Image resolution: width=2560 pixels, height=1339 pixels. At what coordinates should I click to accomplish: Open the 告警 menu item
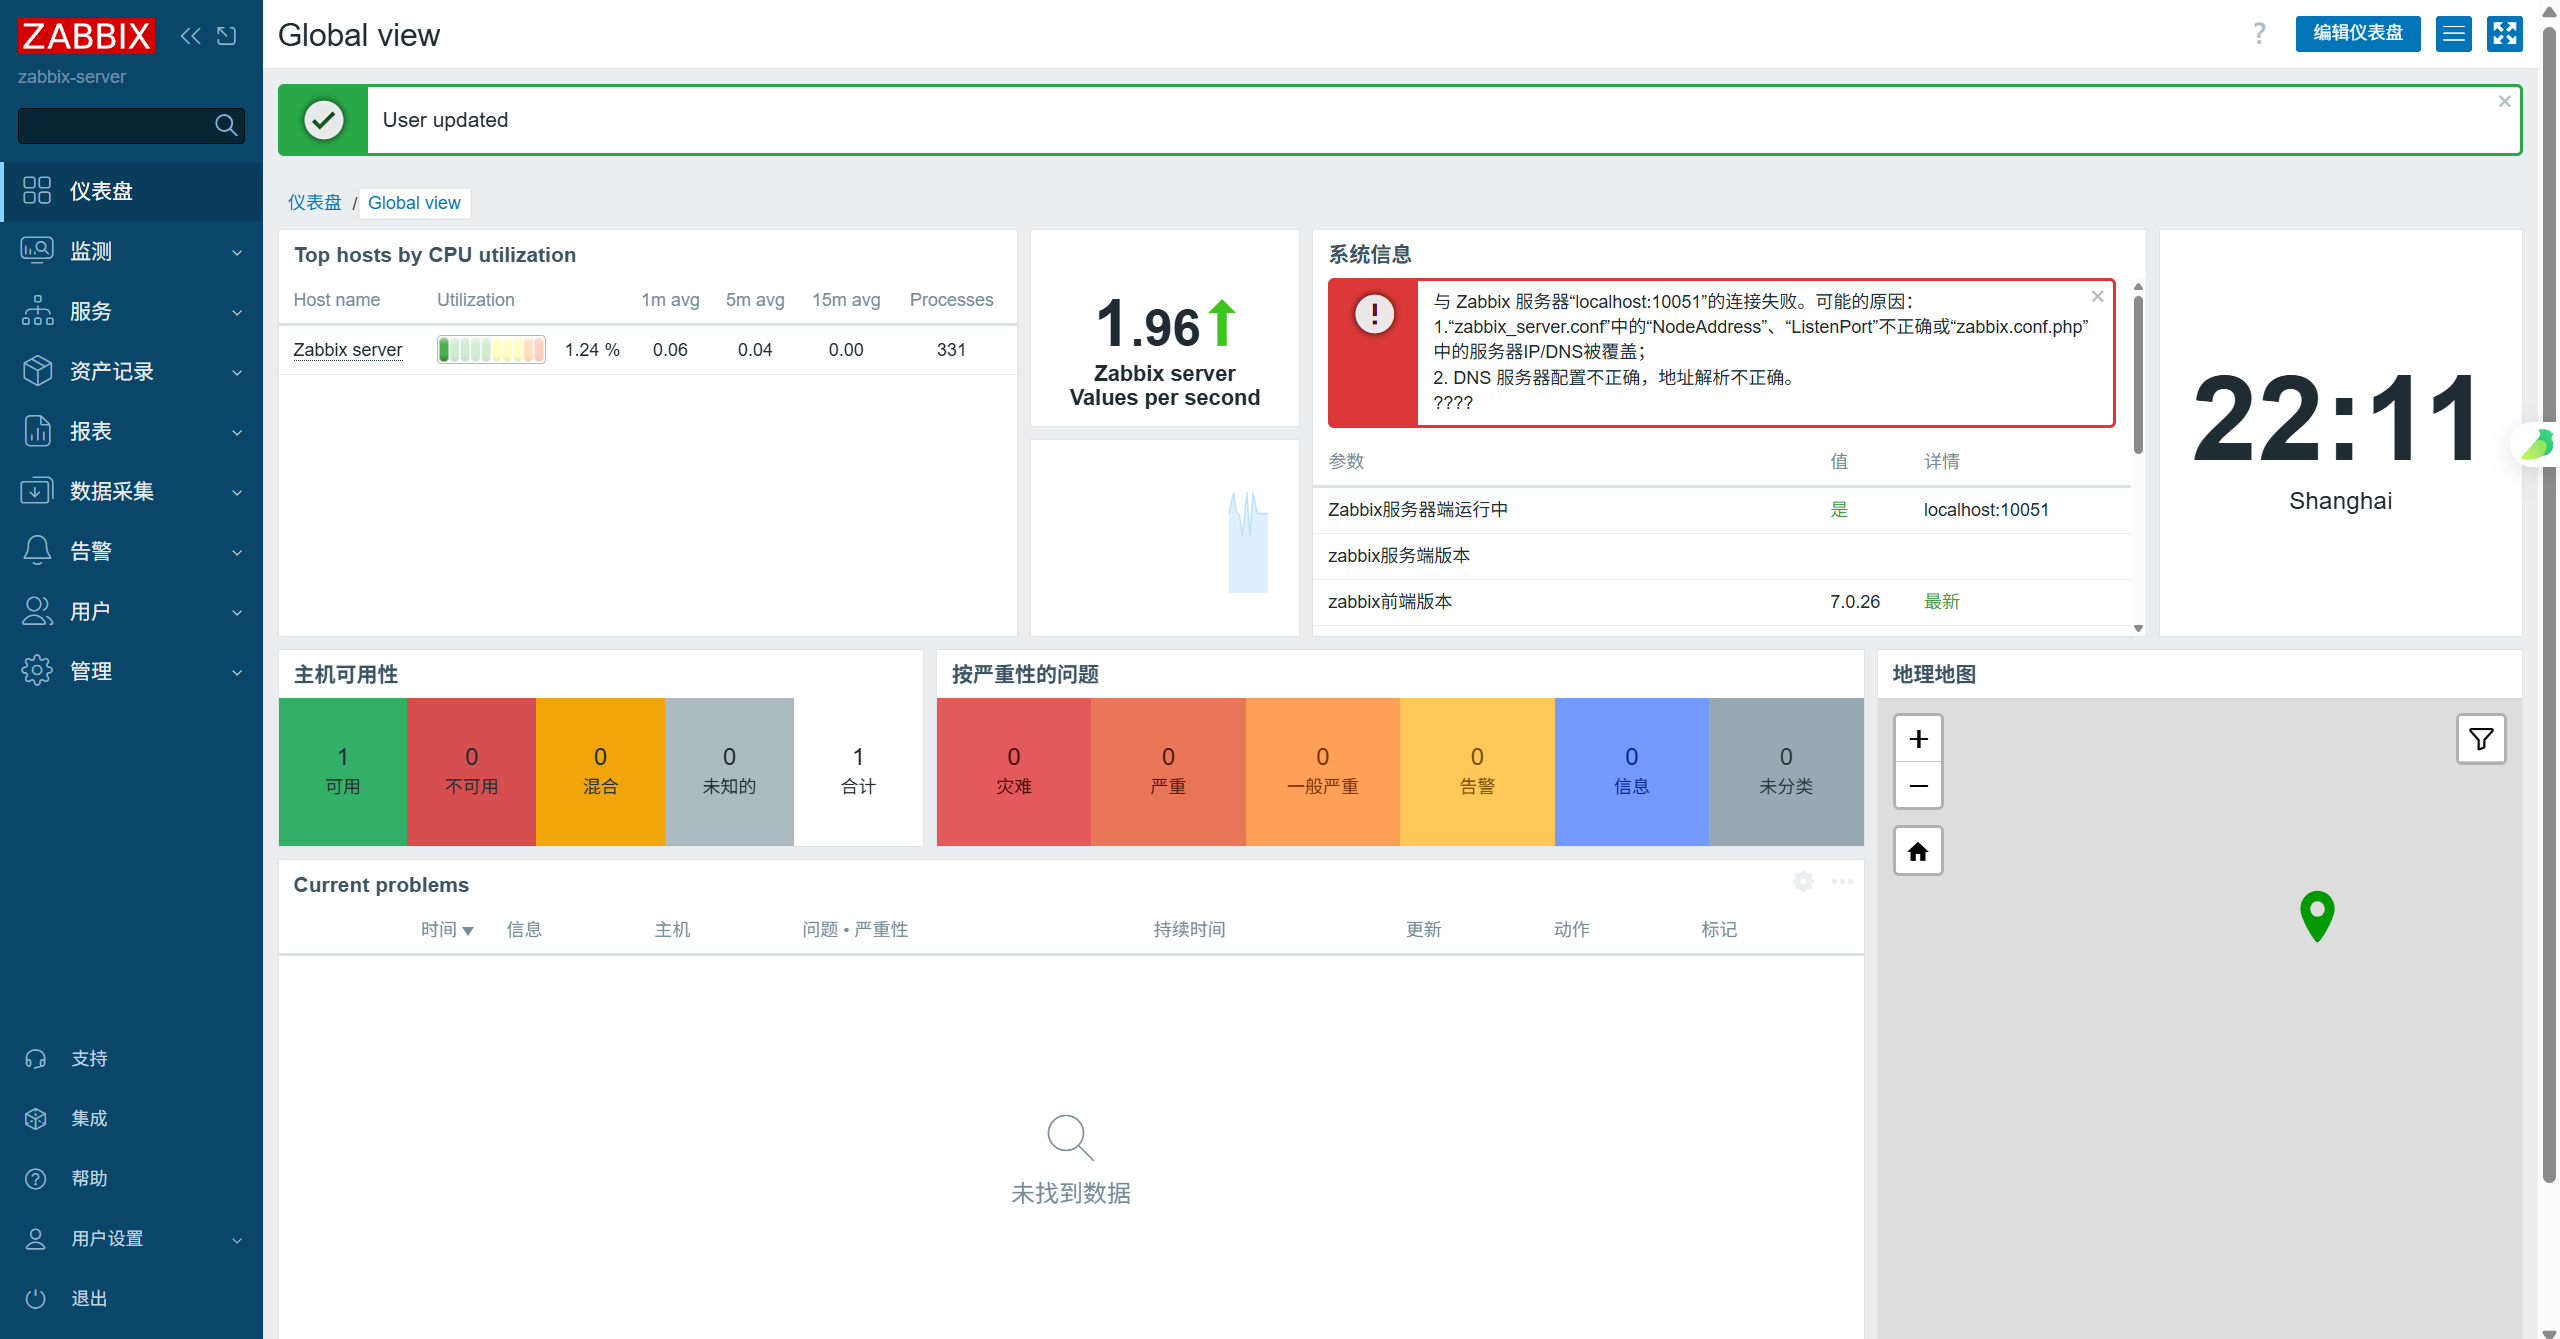[x=132, y=551]
